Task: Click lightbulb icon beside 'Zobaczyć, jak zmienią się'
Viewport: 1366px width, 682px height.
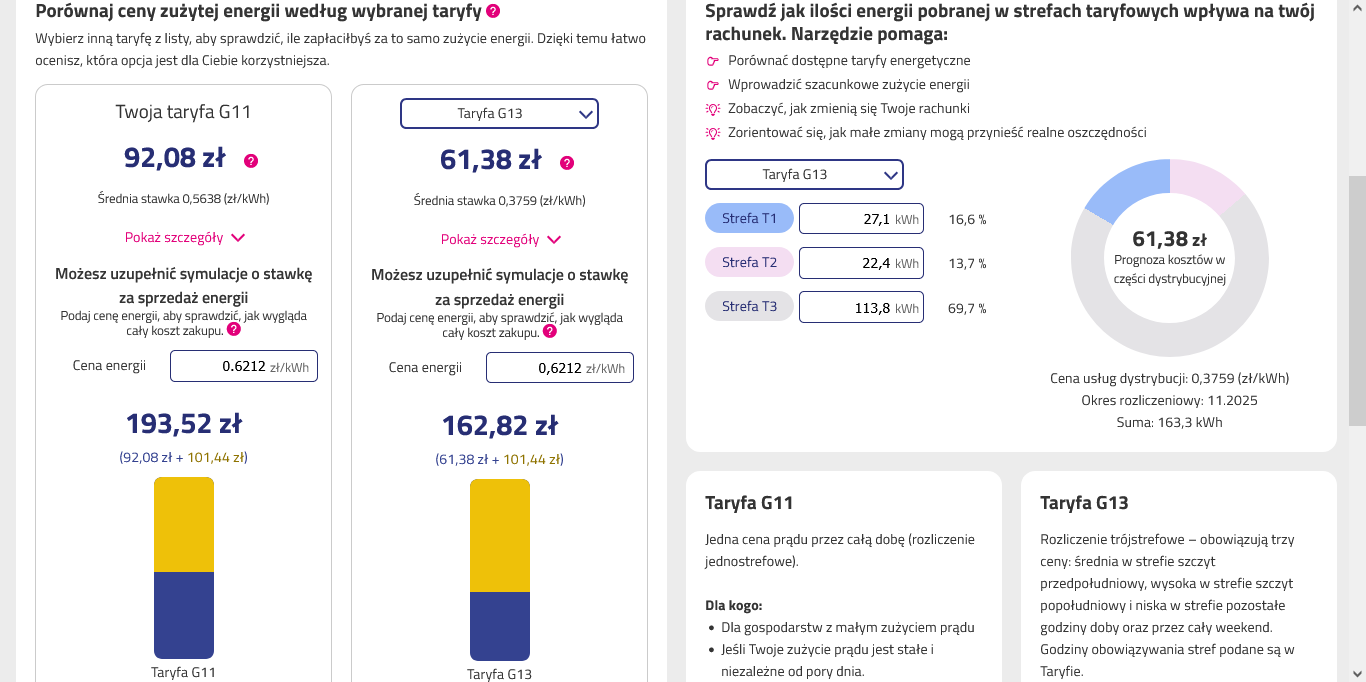Action: (713, 109)
